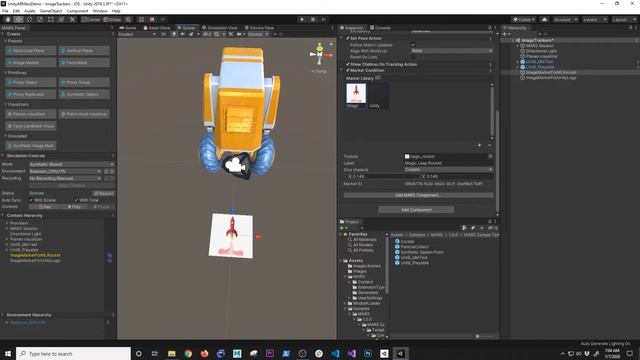Open the GameObject menu

(51, 11)
